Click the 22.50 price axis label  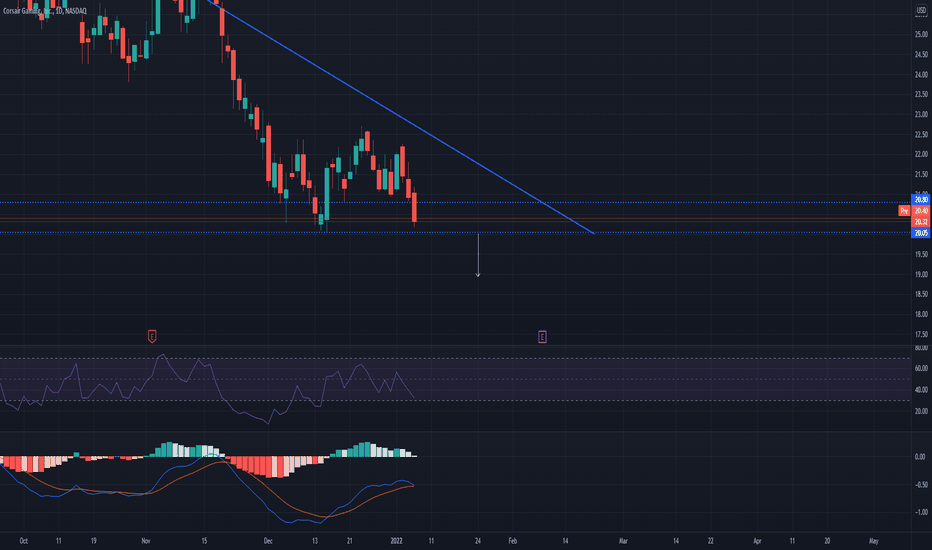(921, 134)
